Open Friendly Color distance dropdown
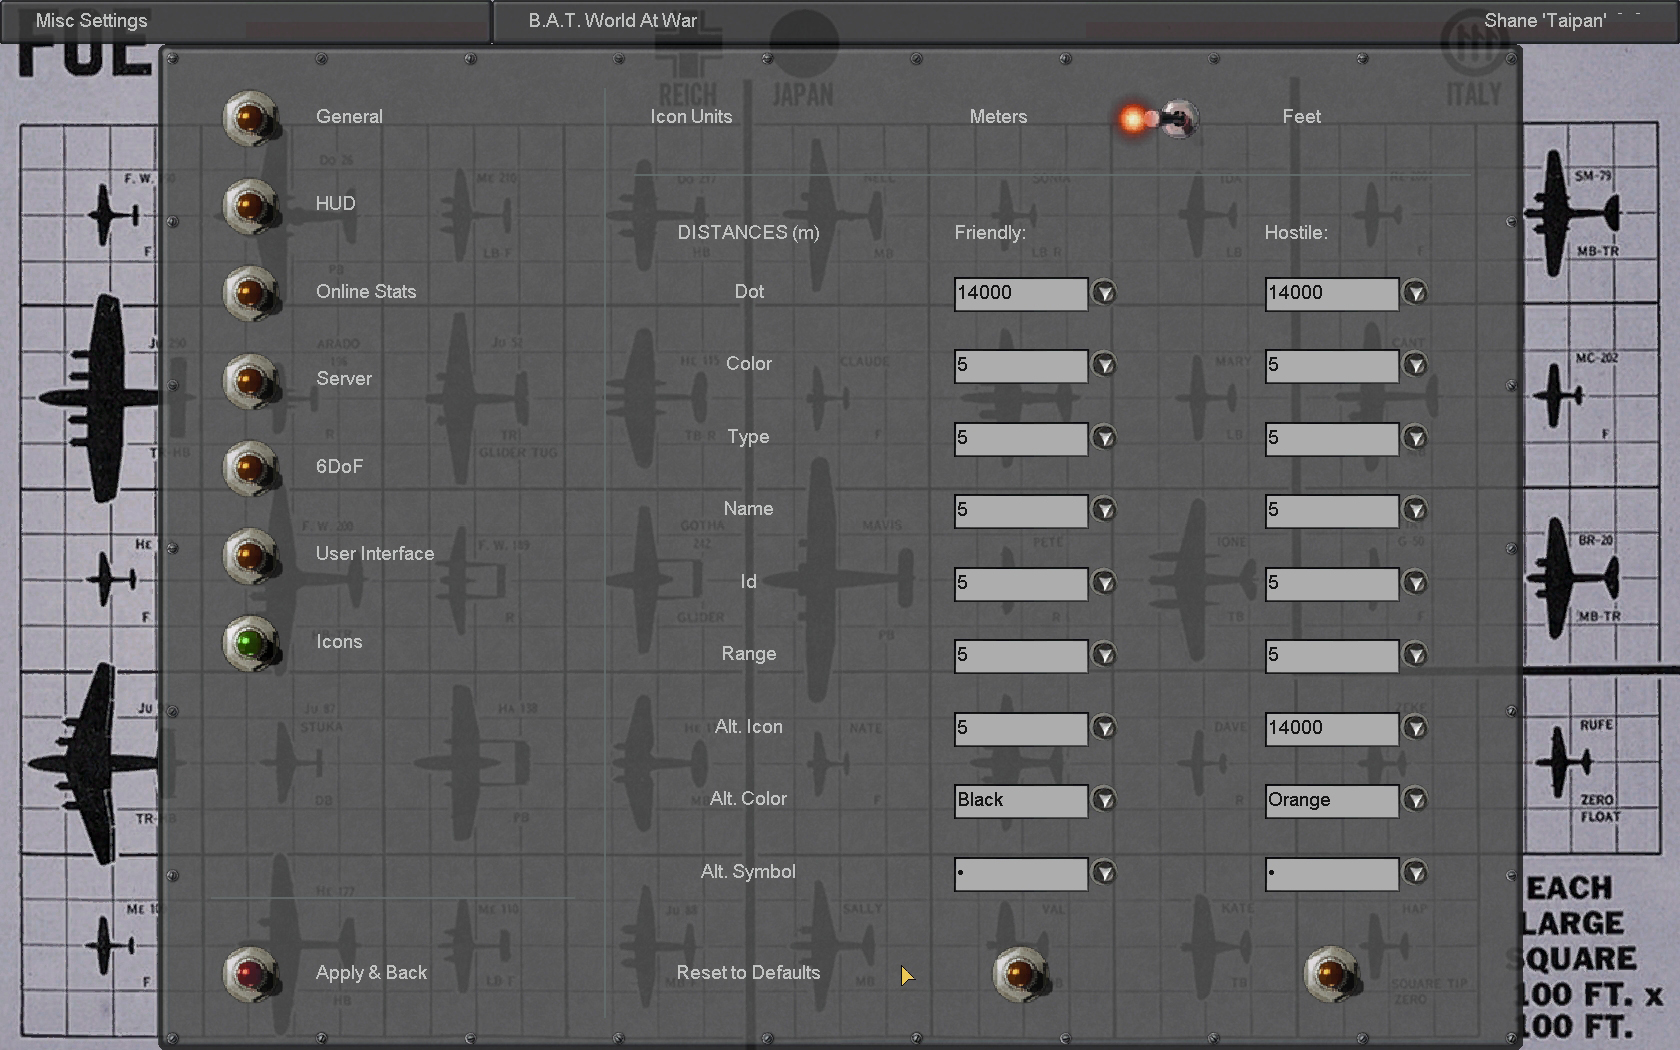The image size is (1680, 1050). pos(1104,365)
